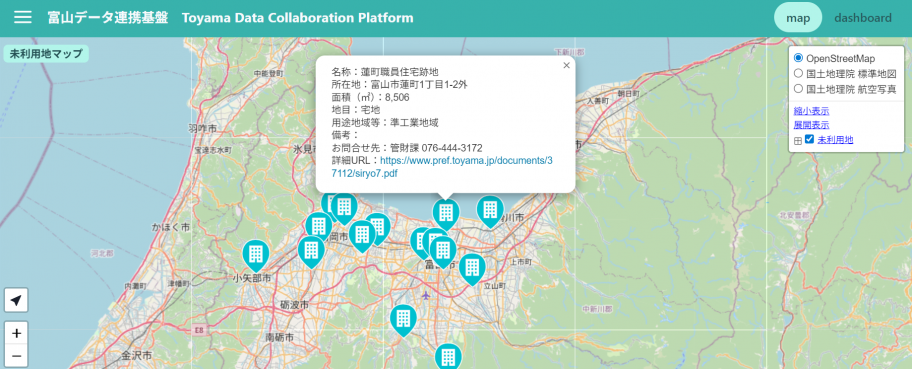Click the 砺波市 city label on map
912x369 pixels.
[x=294, y=305]
